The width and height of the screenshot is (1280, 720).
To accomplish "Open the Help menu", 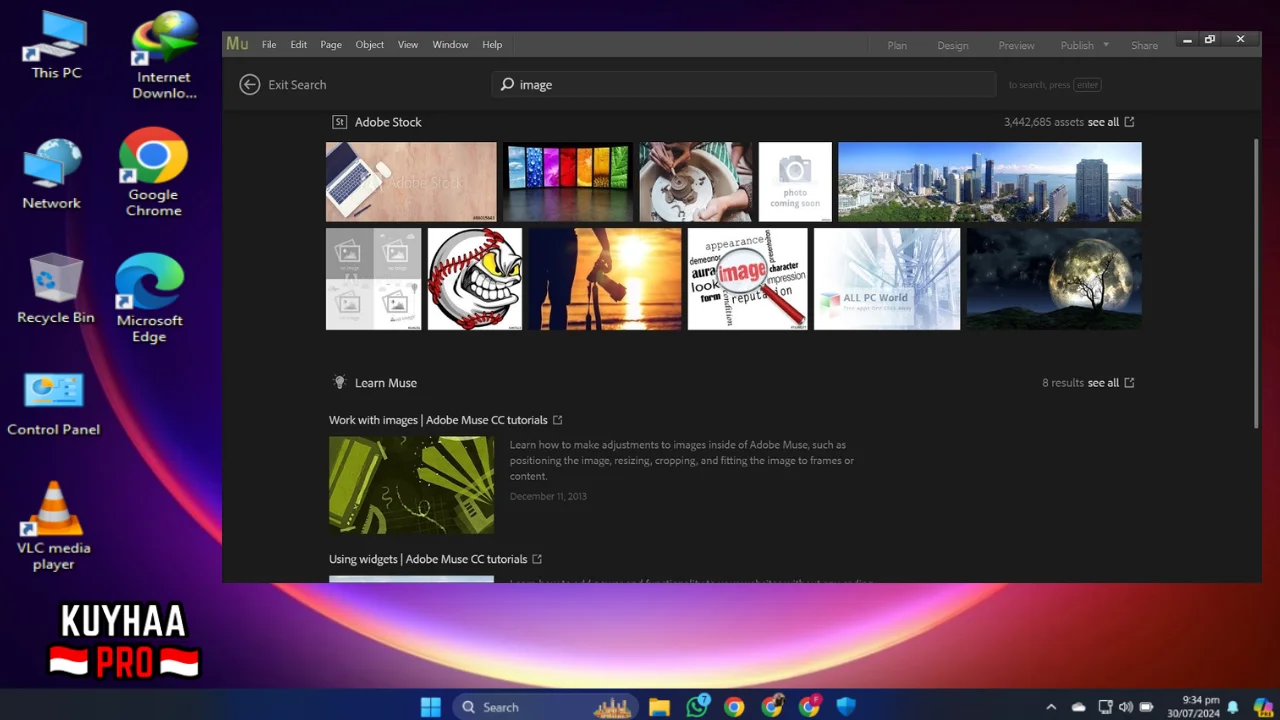I will [492, 45].
